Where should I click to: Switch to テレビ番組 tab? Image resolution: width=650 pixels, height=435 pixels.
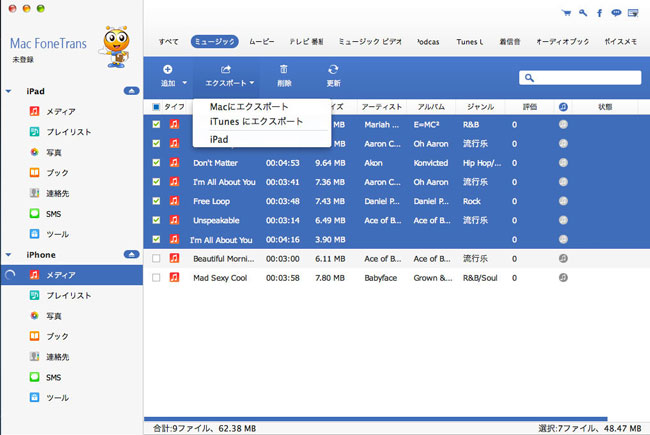pos(306,41)
